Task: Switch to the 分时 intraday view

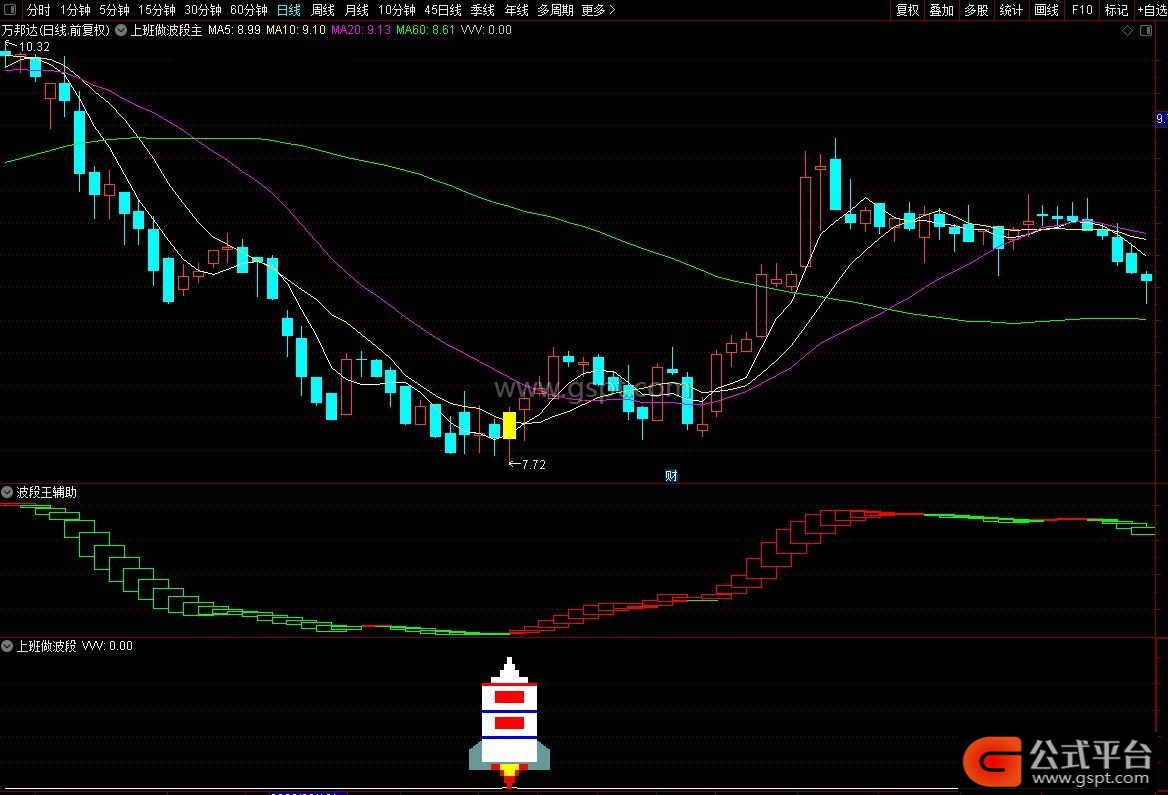Action: pyautogui.click(x=38, y=10)
